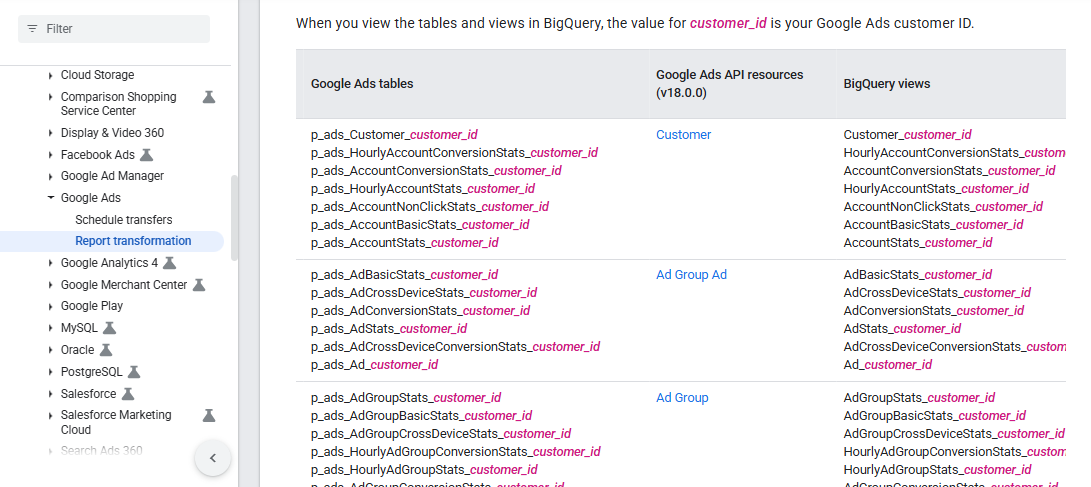The image size is (1091, 487).
Task: Click p_ads_HourlyAccountConversionStats table name
Action: click(x=454, y=152)
